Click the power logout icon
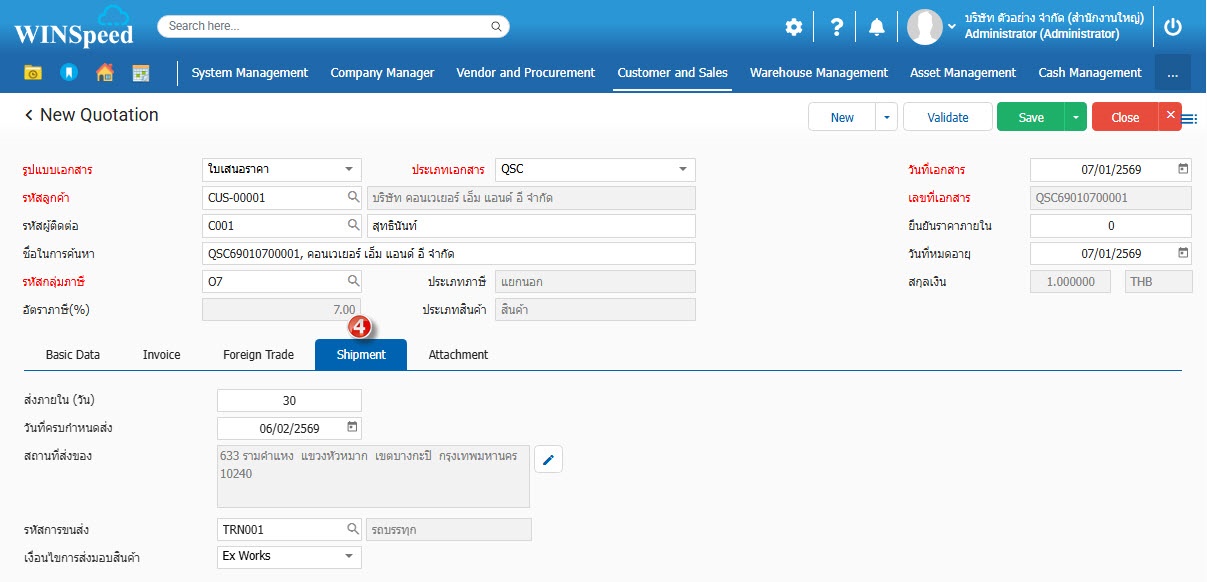 (1173, 27)
